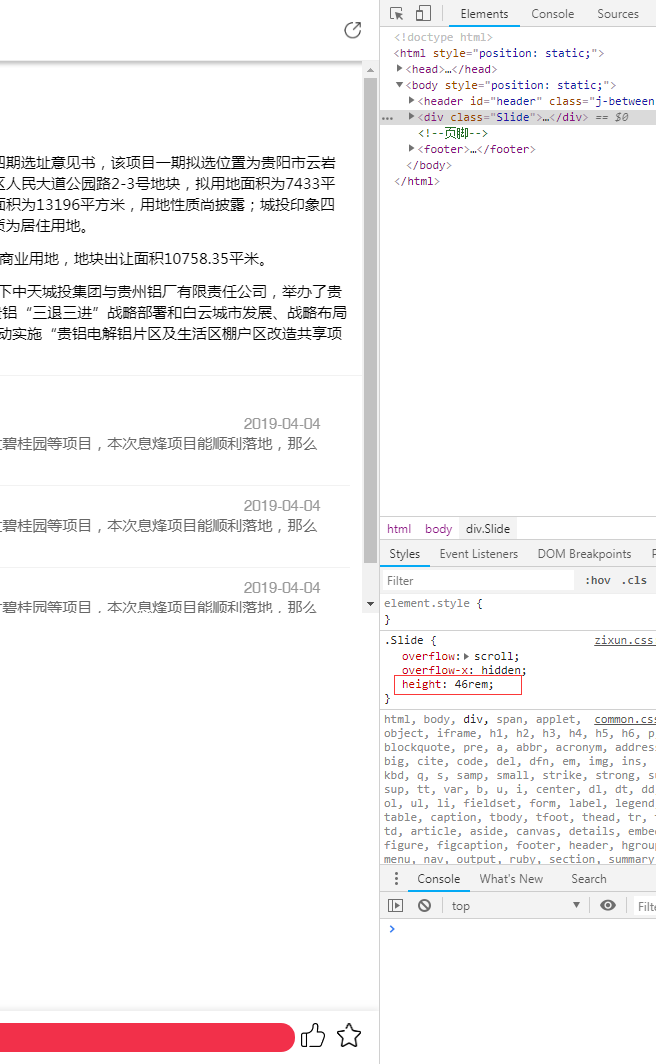The width and height of the screenshot is (656, 1064).
Task: Click the html breadcrumb
Action: [399, 529]
